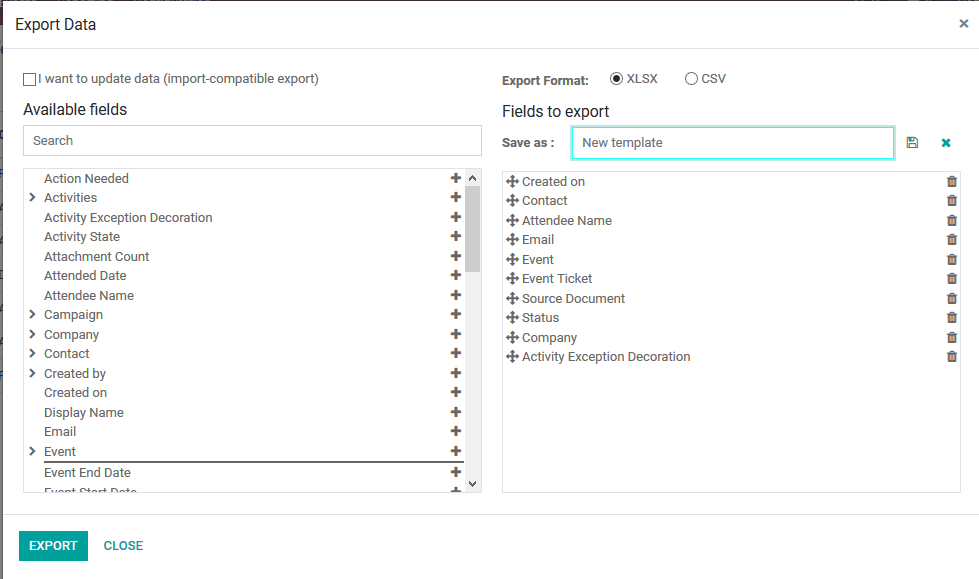
Task: Delete Activity Exception Decoration from export list
Action: pyautogui.click(x=952, y=357)
